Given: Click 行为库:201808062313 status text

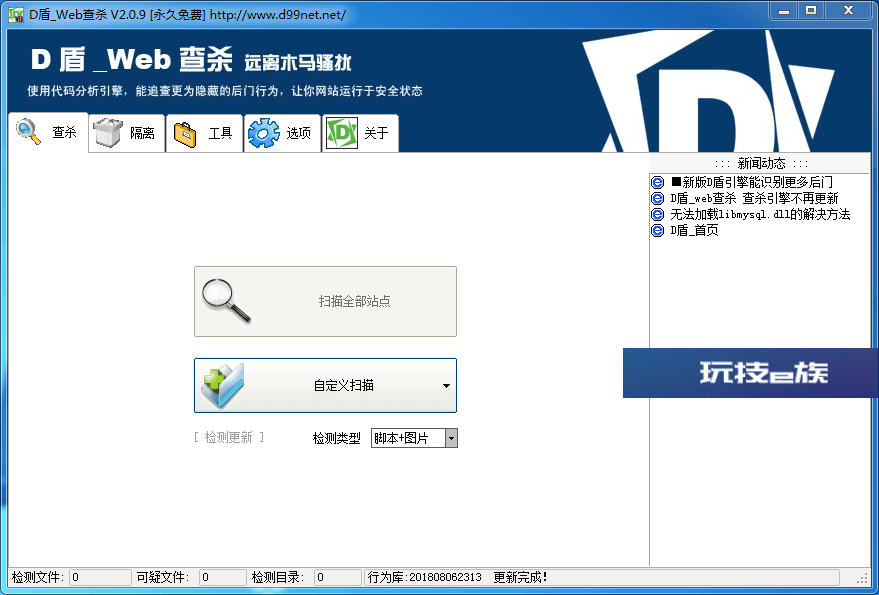Looking at the screenshot, I should tap(424, 577).
